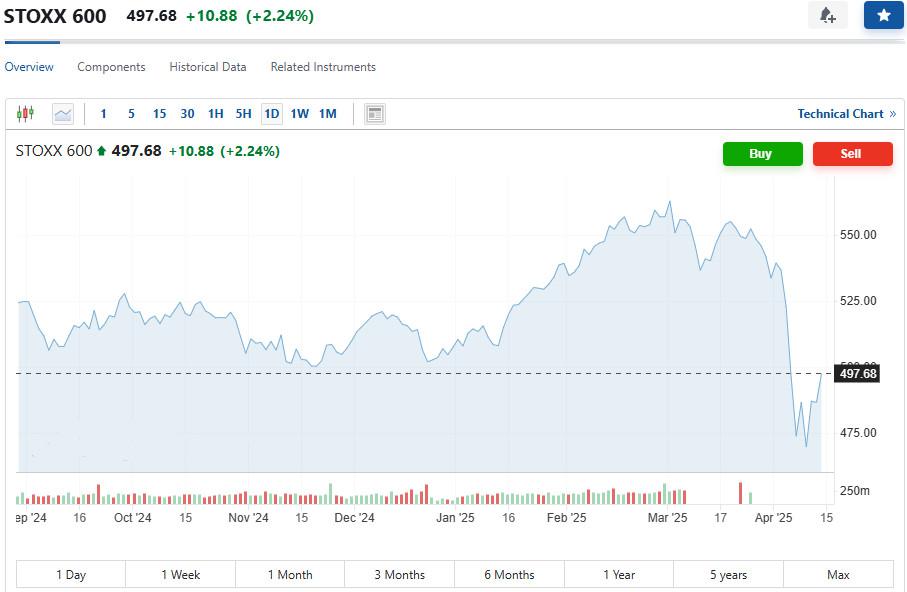
Task: Click the Dec '24 date axis label
Action: pyautogui.click(x=354, y=517)
